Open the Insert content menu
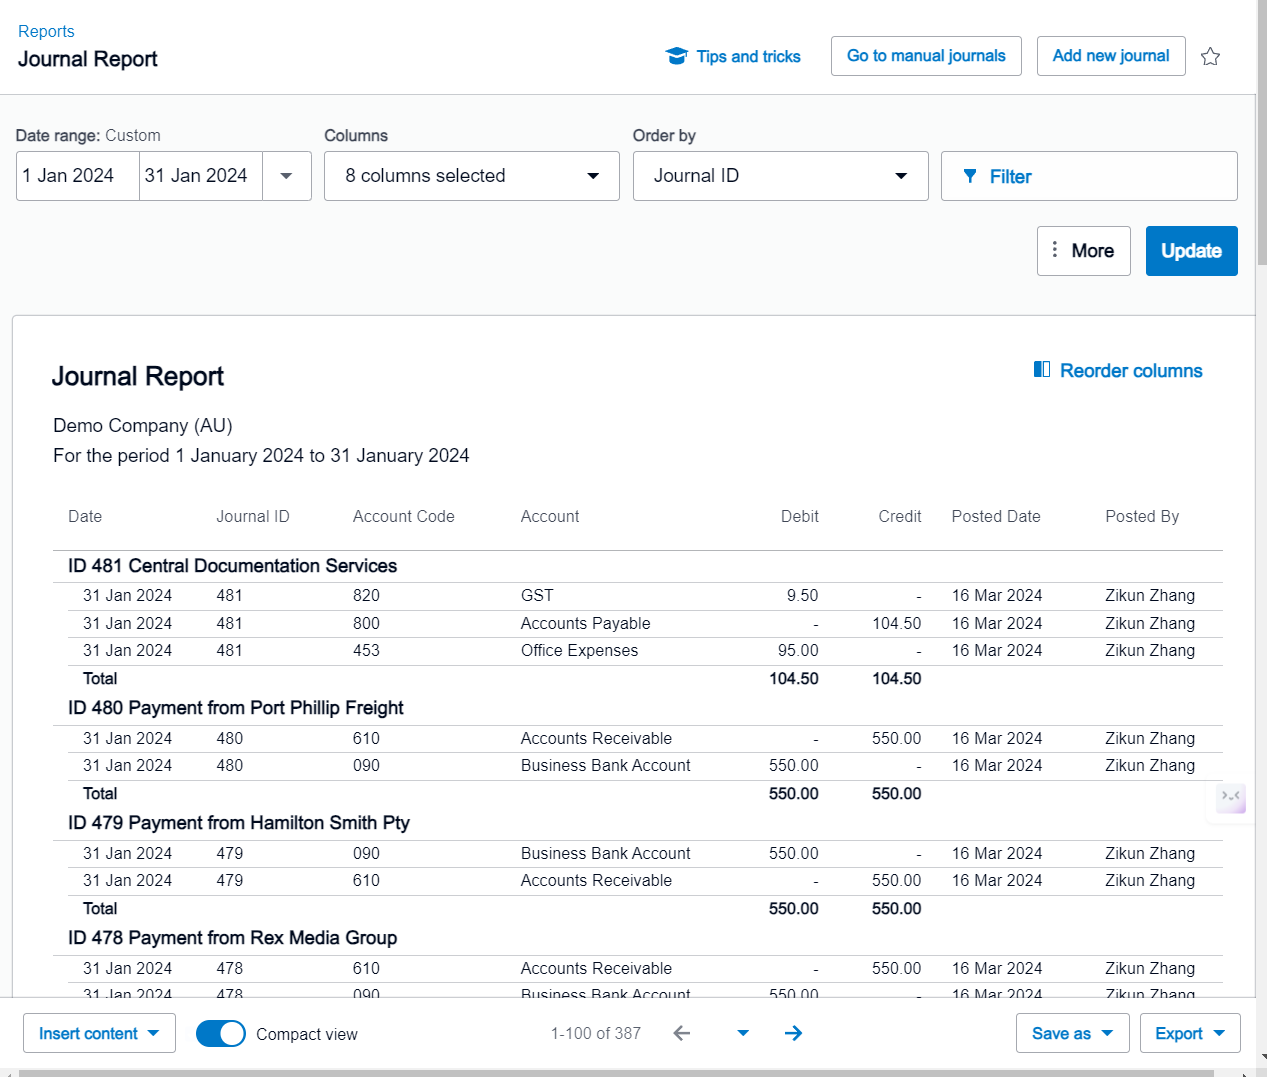Image resolution: width=1267 pixels, height=1077 pixels. [x=99, y=1033]
